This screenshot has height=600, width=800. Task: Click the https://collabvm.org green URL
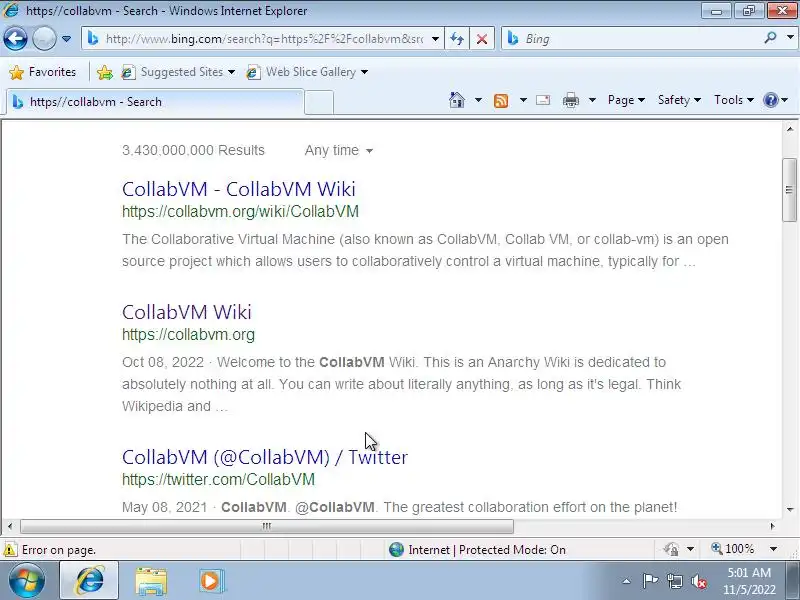(188, 335)
